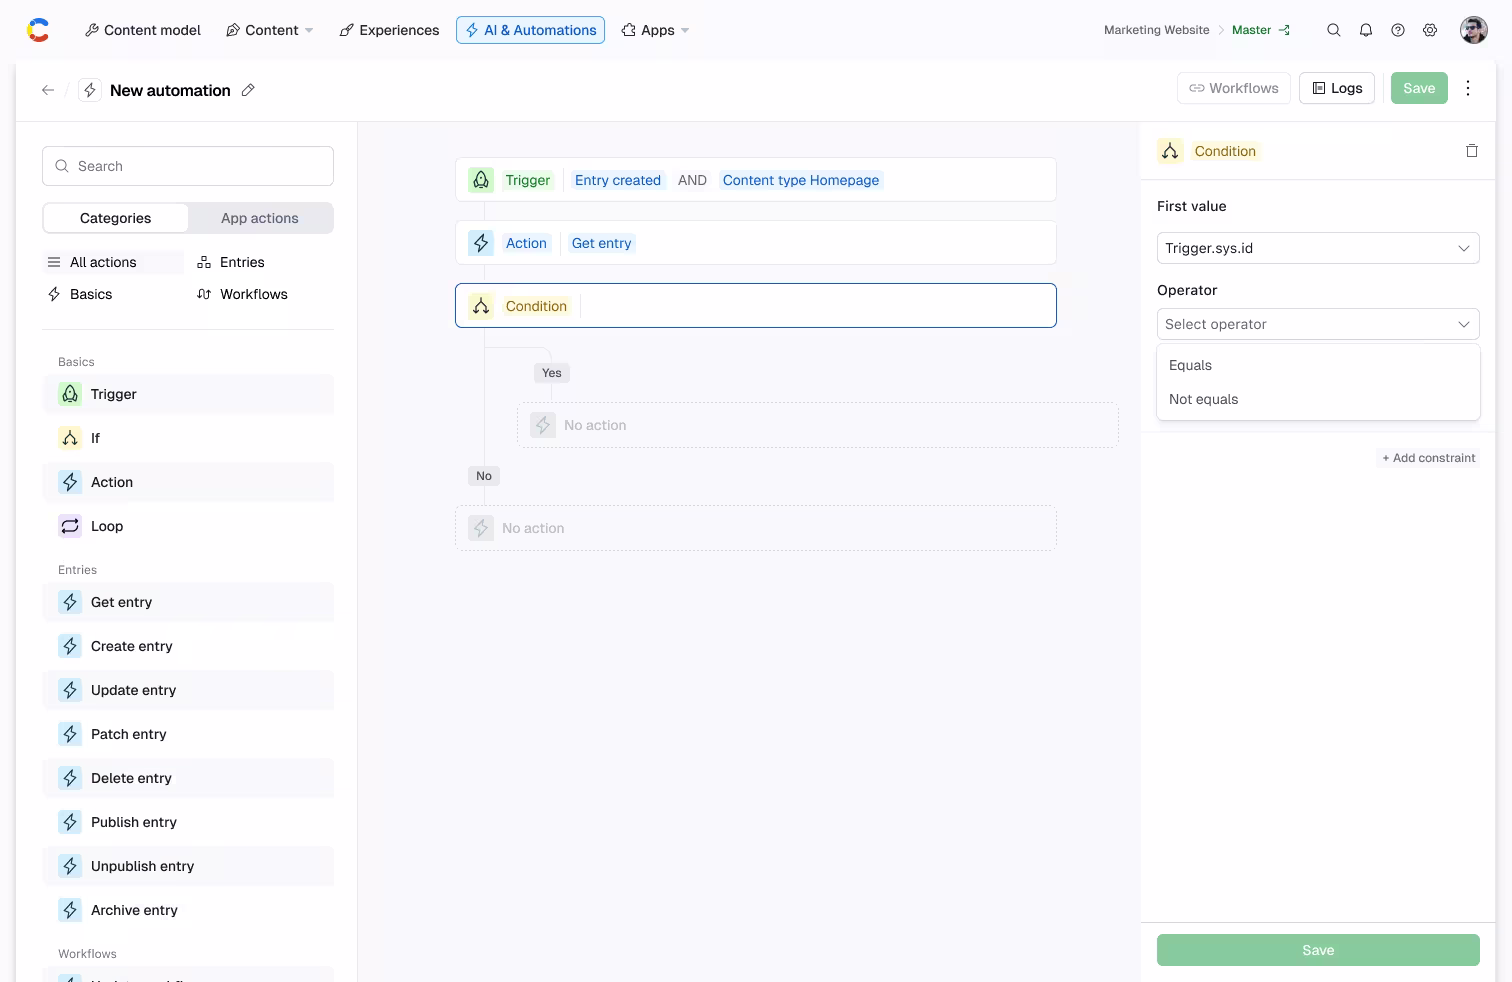Click the Save button in the header
This screenshot has height=982, width=1512.
pyautogui.click(x=1419, y=88)
